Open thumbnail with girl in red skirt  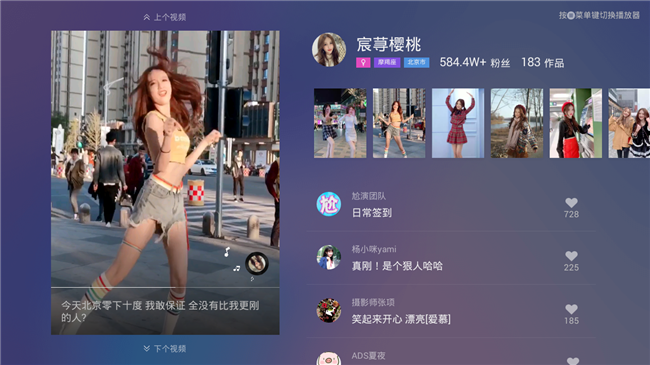click(575, 123)
